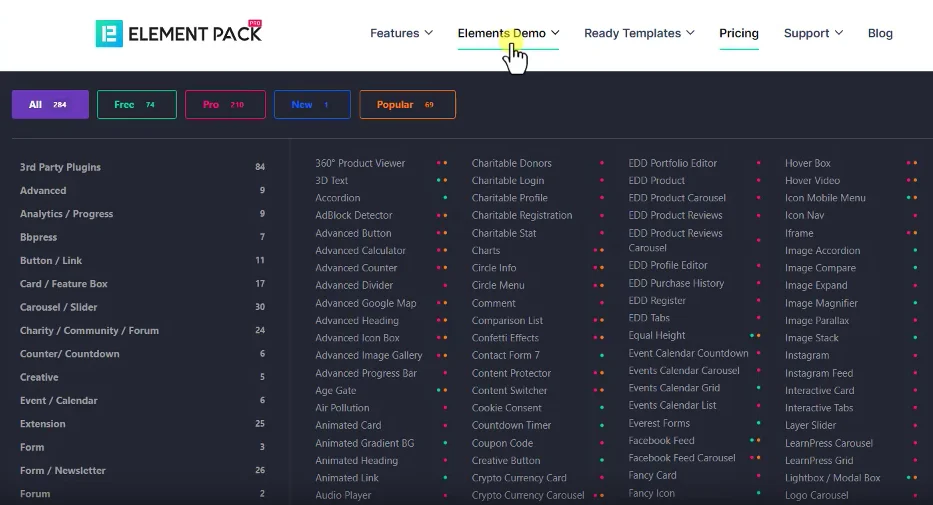Expand the Features menu chevron
Viewport: 933px width, 505px height.
[x=428, y=33]
